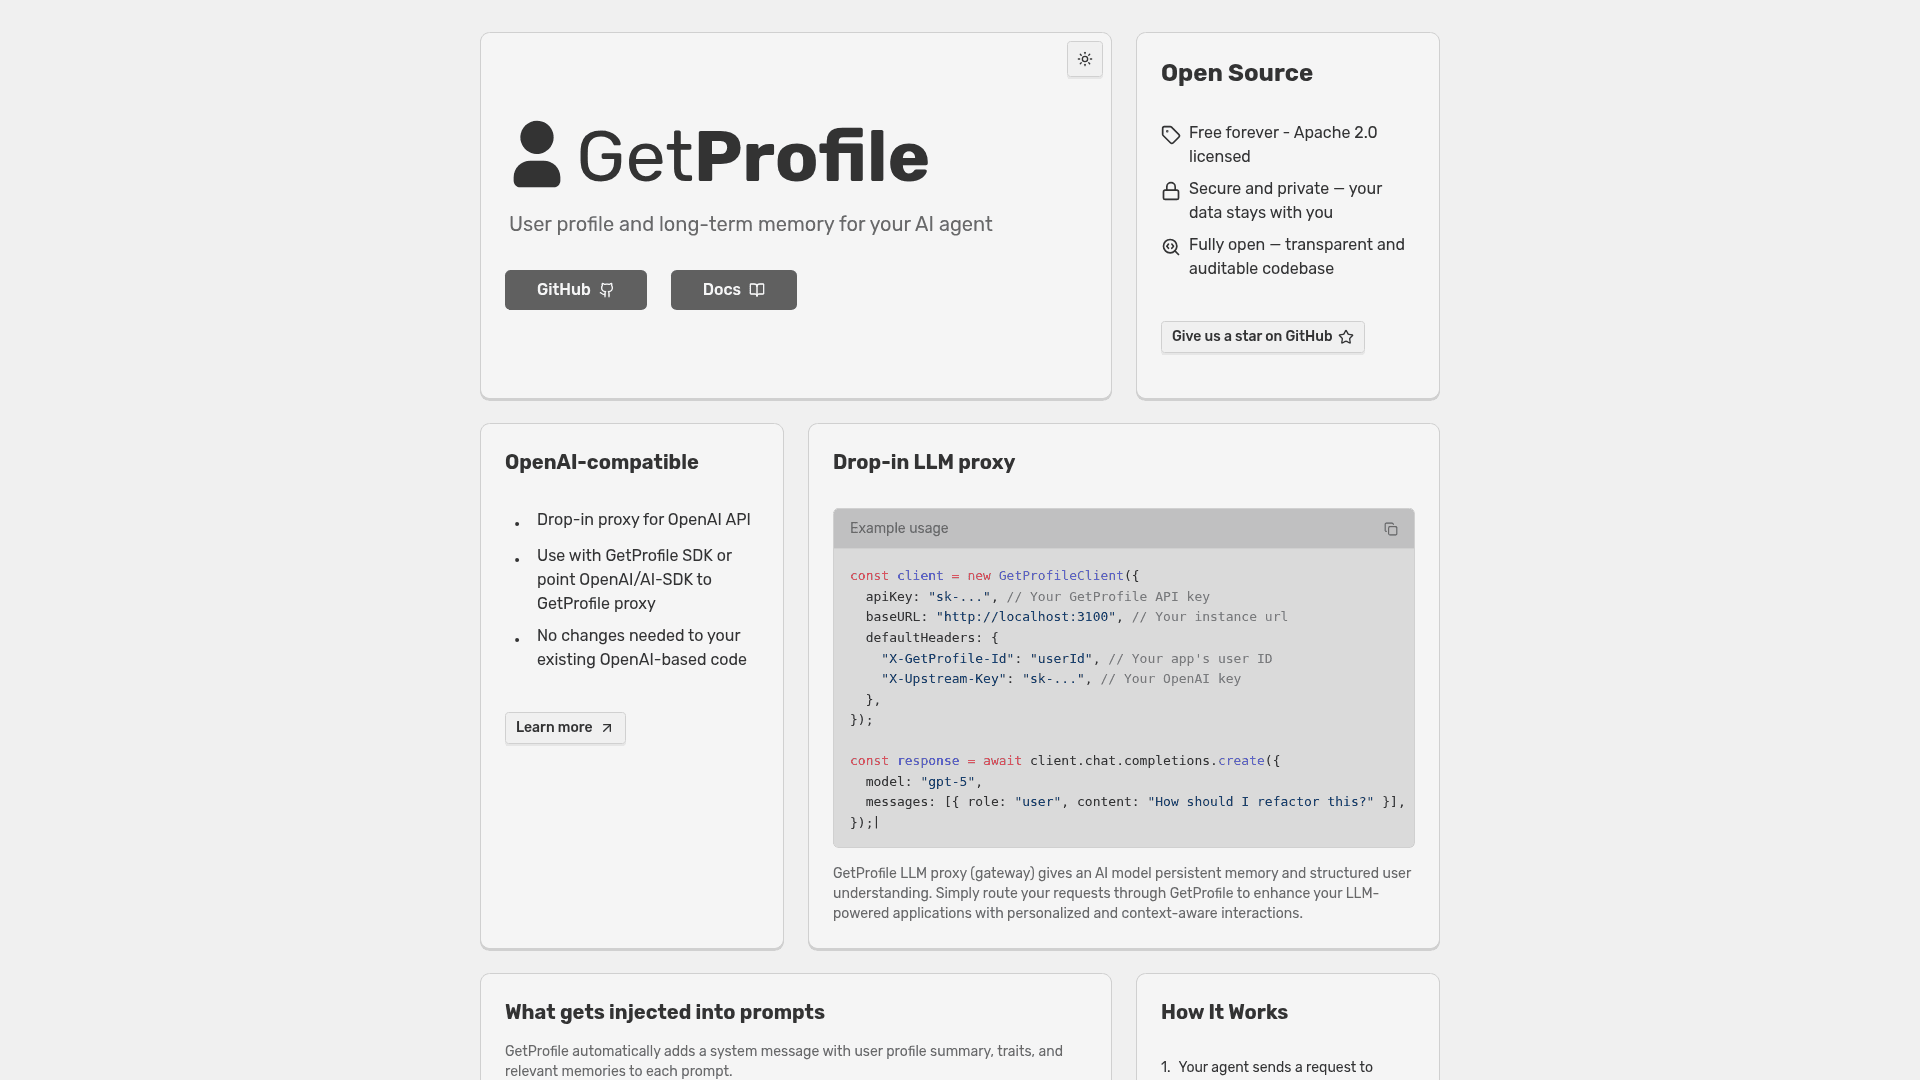Click the GetProfile title text
Image resolution: width=1920 pixels, height=1080 pixels.
click(752, 155)
